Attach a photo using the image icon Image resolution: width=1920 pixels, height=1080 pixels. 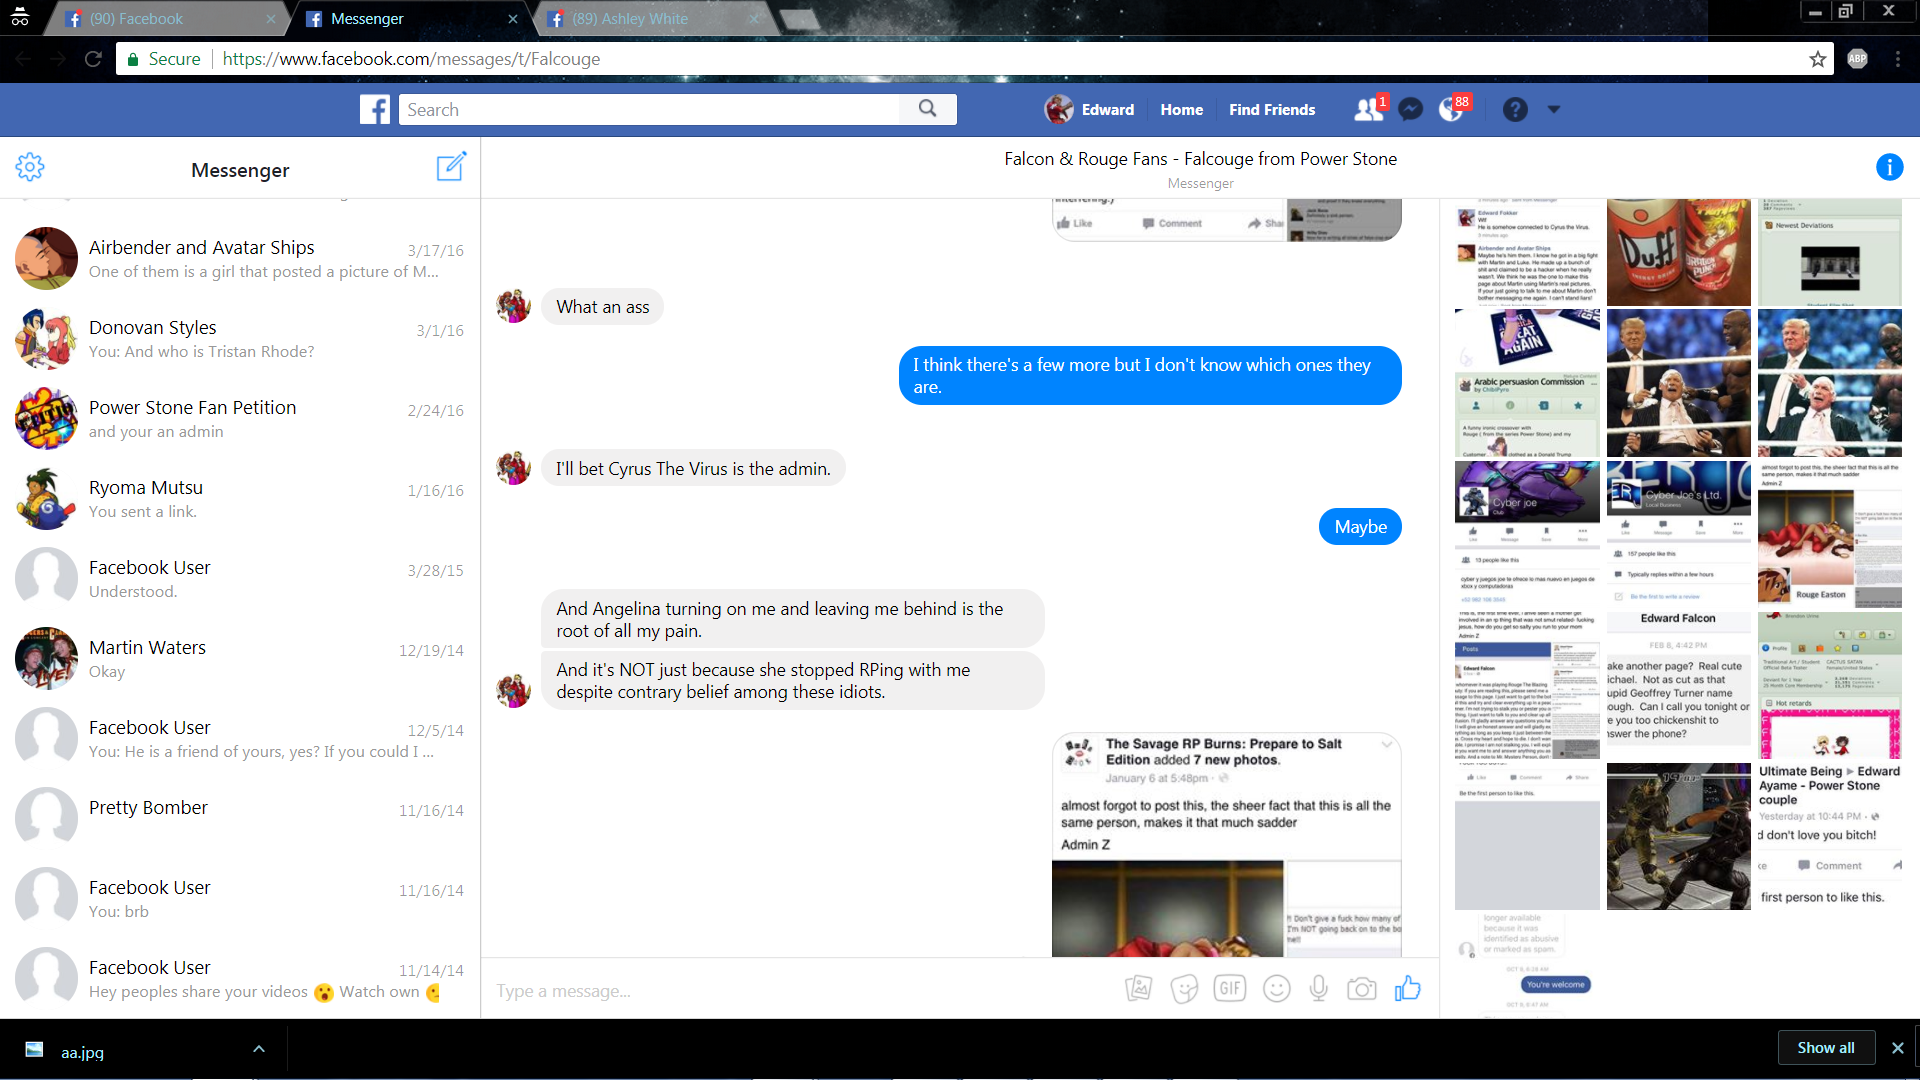tap(1138, 989)
